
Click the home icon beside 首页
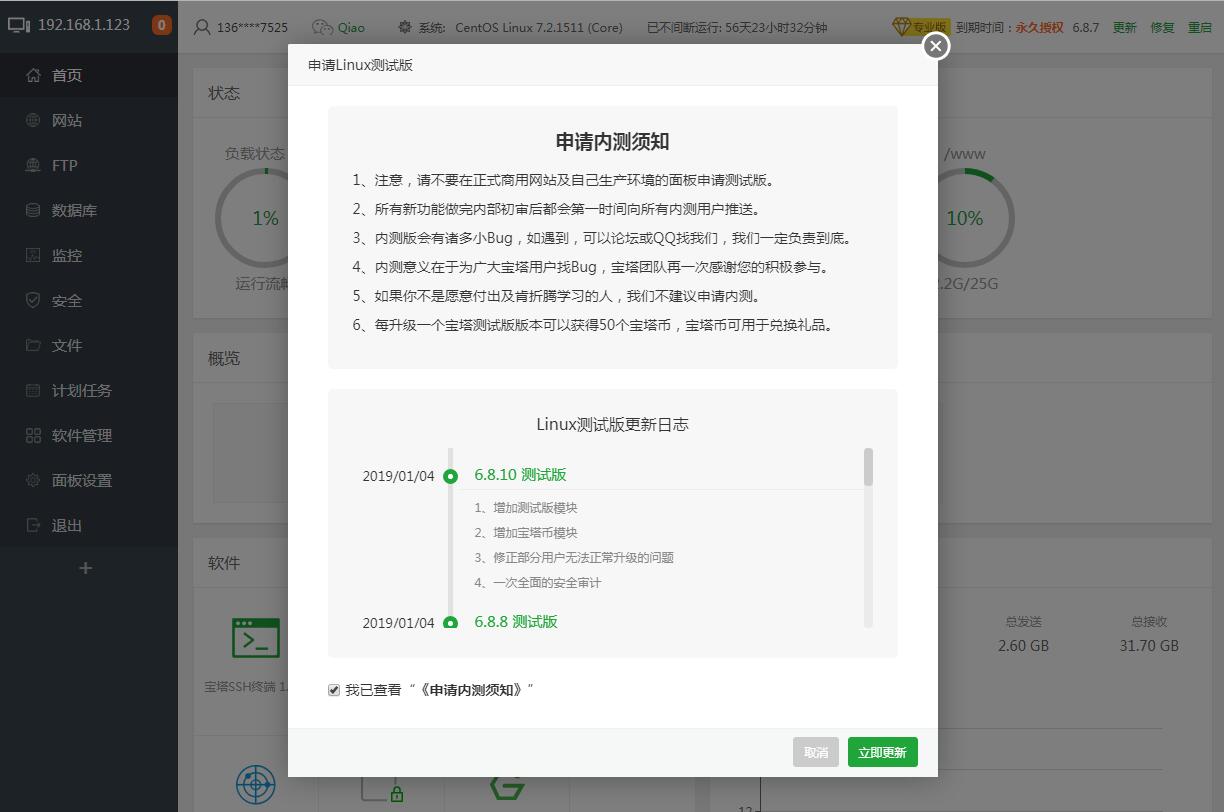coord(33,75)
